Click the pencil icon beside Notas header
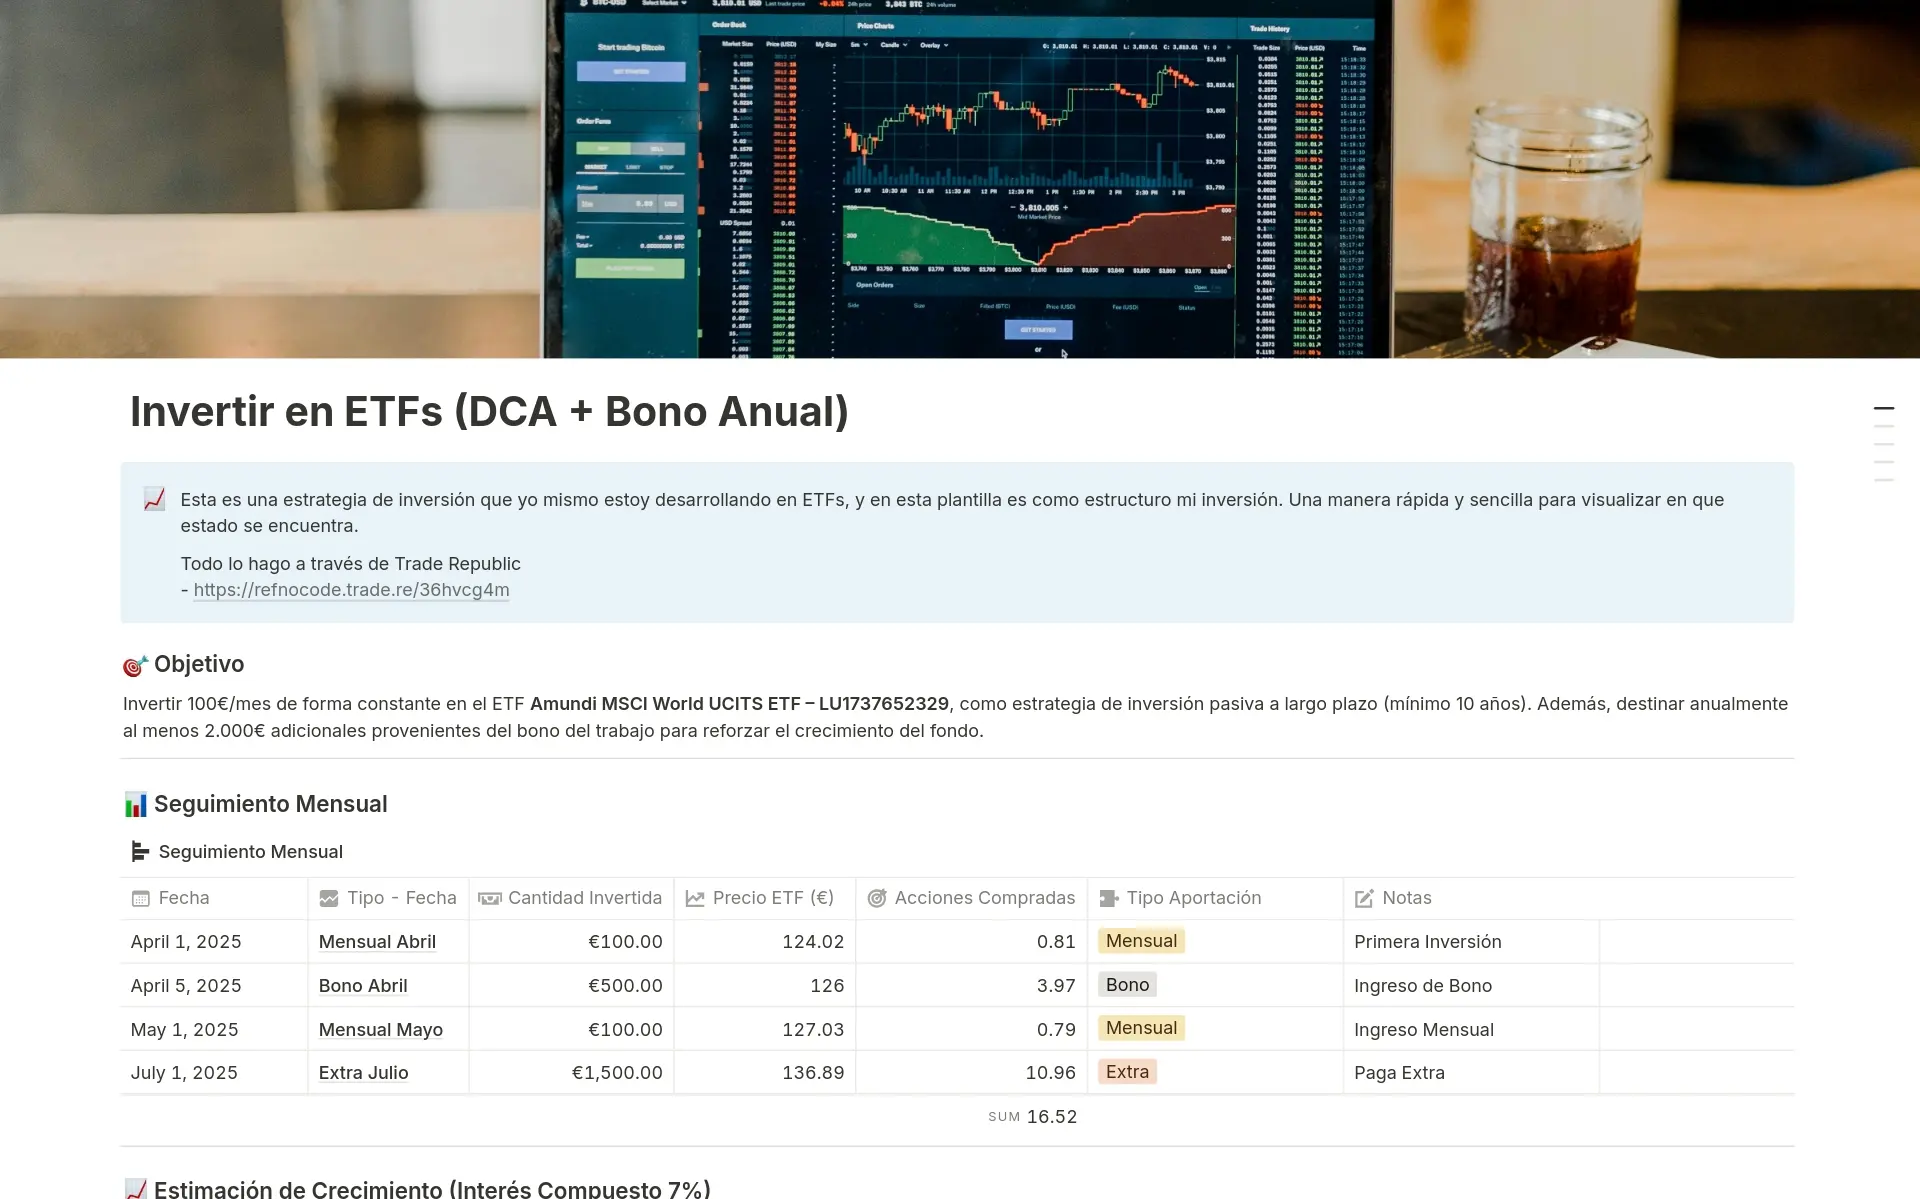This screenshot has height=1199, width=1920. pos(1364,898)
